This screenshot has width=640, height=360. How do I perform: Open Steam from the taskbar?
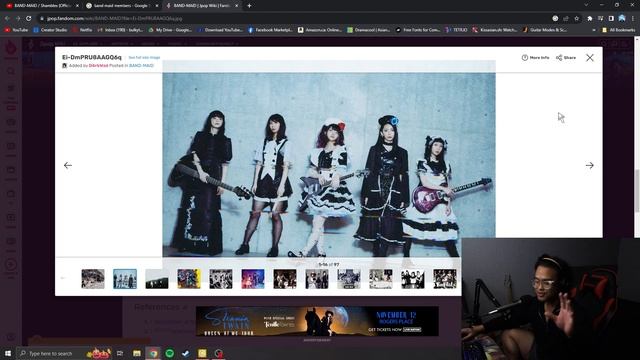coord(186,353)
